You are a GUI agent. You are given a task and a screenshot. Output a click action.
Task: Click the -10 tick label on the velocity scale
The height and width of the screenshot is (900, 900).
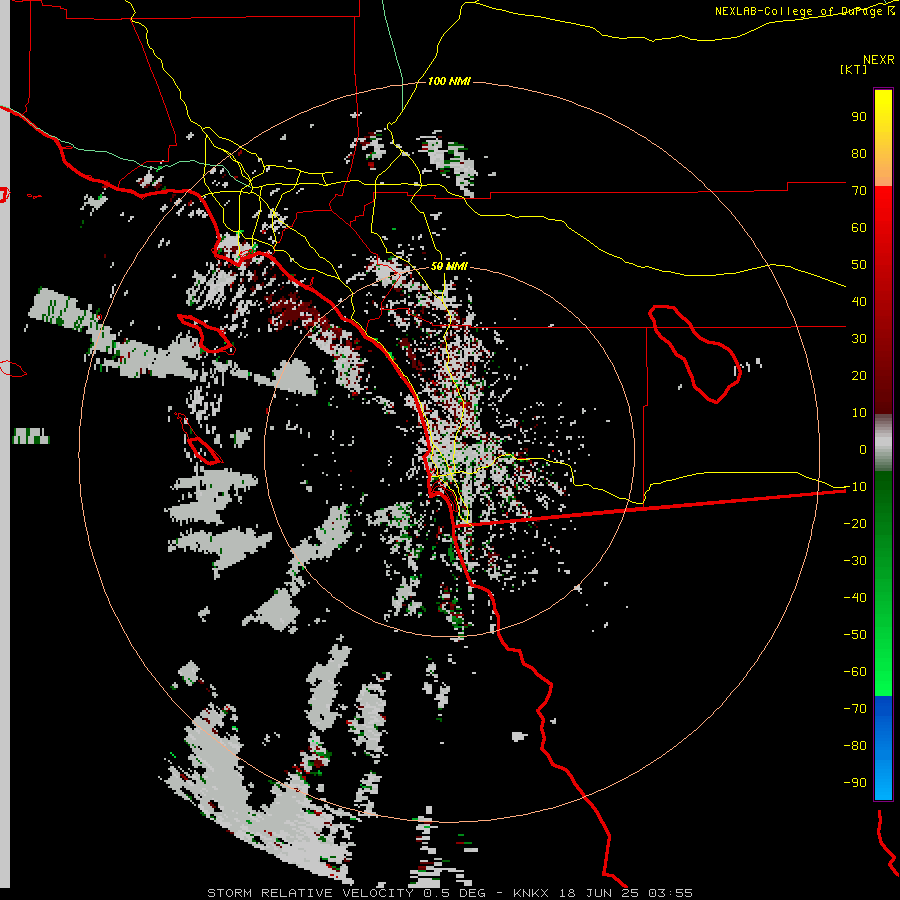(855, 487)
